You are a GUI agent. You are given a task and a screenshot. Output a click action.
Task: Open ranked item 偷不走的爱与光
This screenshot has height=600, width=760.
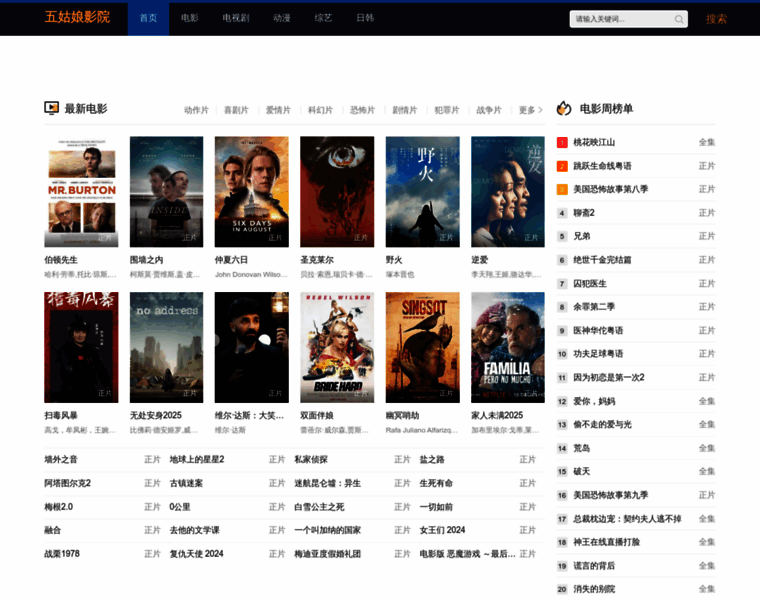click(602, 425)
